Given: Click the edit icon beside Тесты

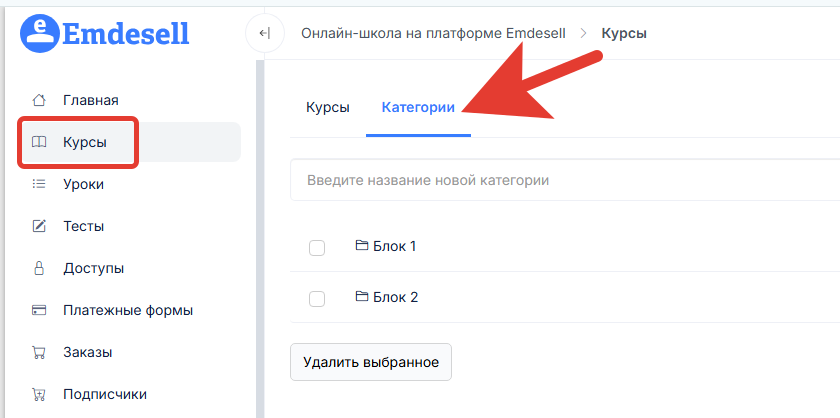Looking at the screenshot, I should (x=39, y=226).
